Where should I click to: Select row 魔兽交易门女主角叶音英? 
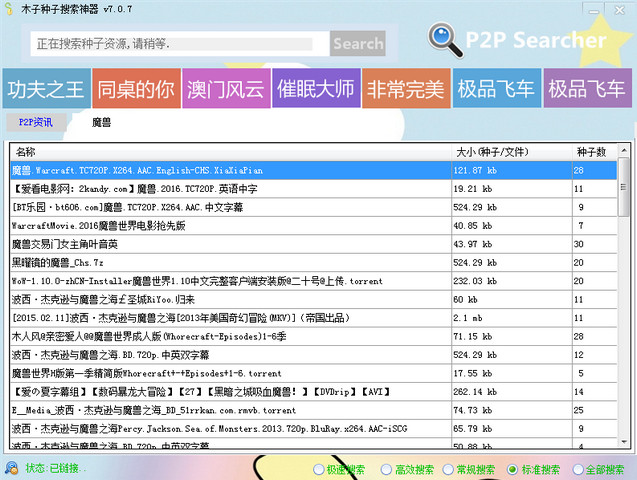[x=313, y=244]
